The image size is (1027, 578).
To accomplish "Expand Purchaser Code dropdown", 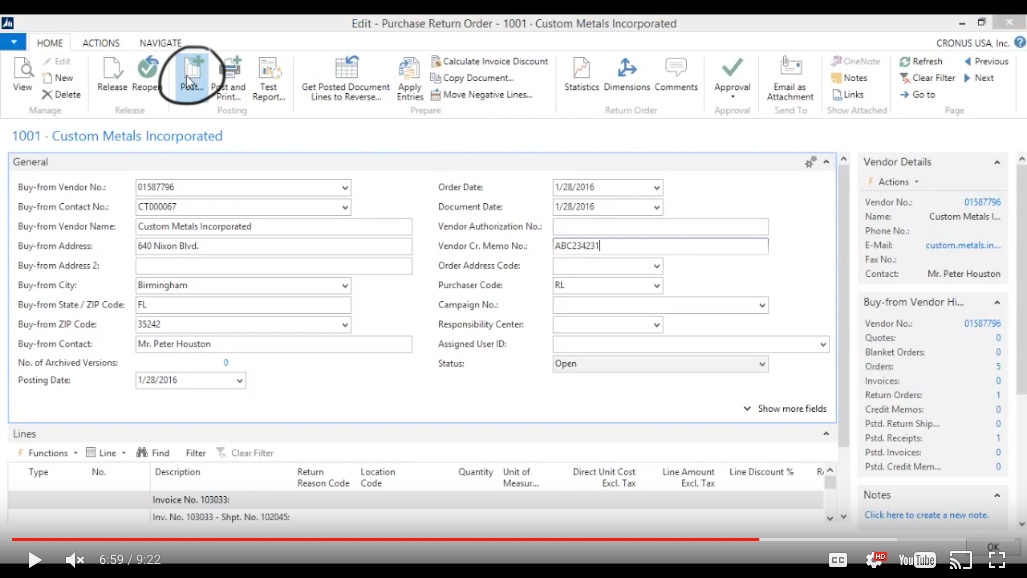I will tap(656, 286).
